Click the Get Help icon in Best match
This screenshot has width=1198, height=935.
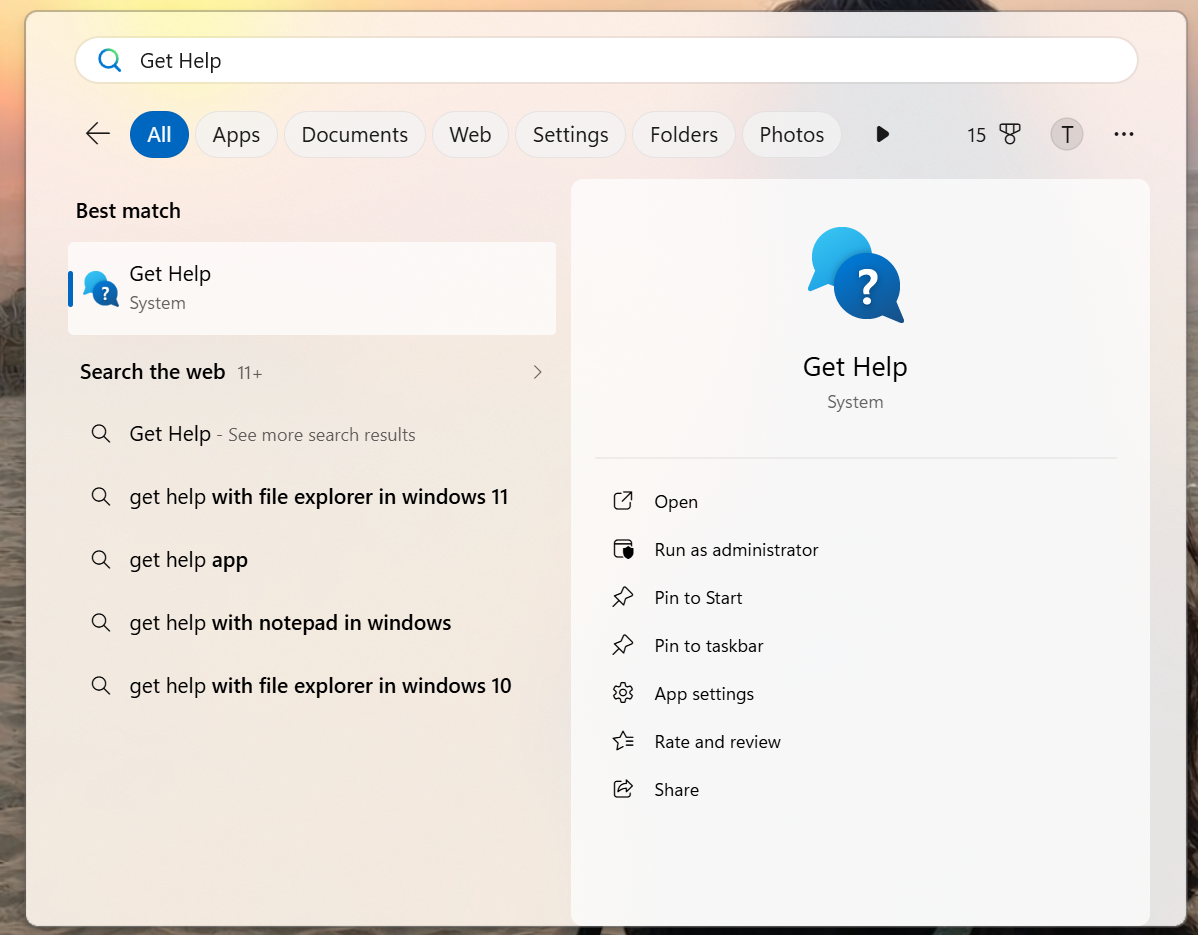pos(101,289)
